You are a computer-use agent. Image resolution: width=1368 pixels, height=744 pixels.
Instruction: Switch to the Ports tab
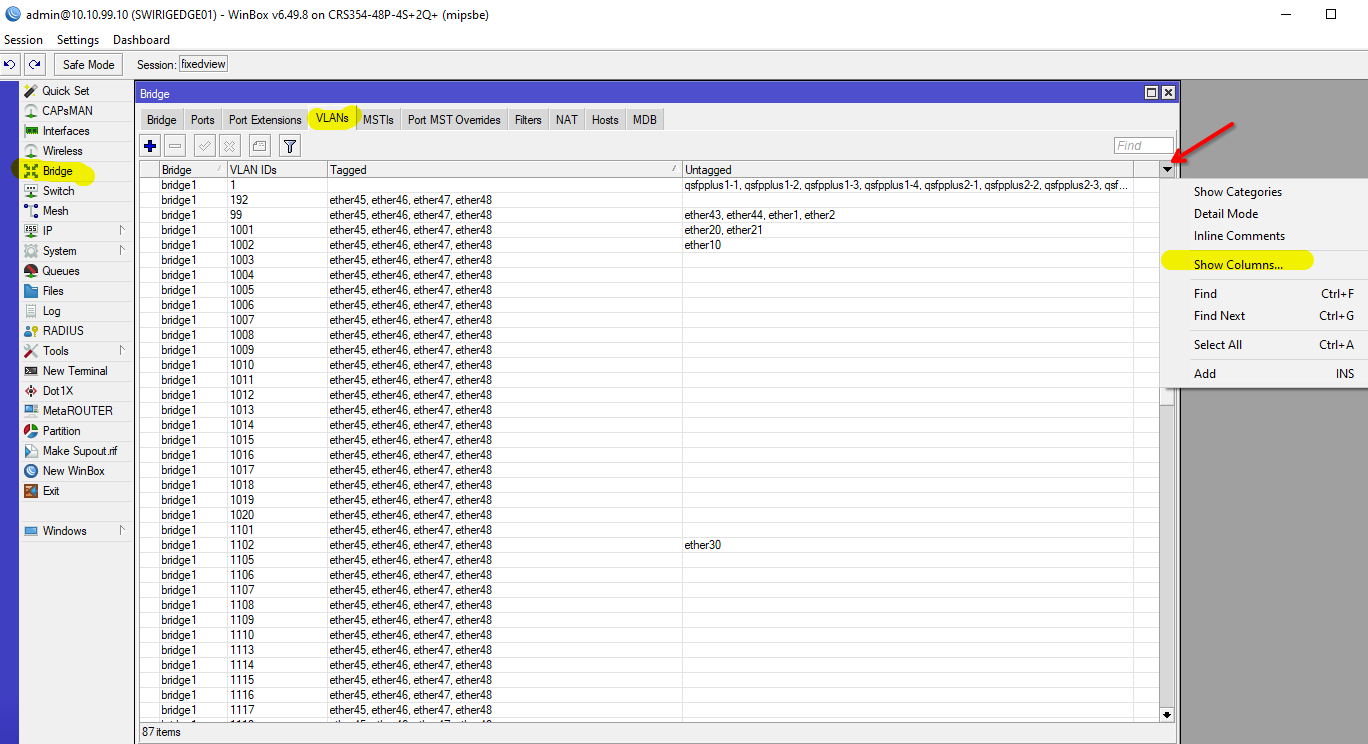(x=202, y=120)
